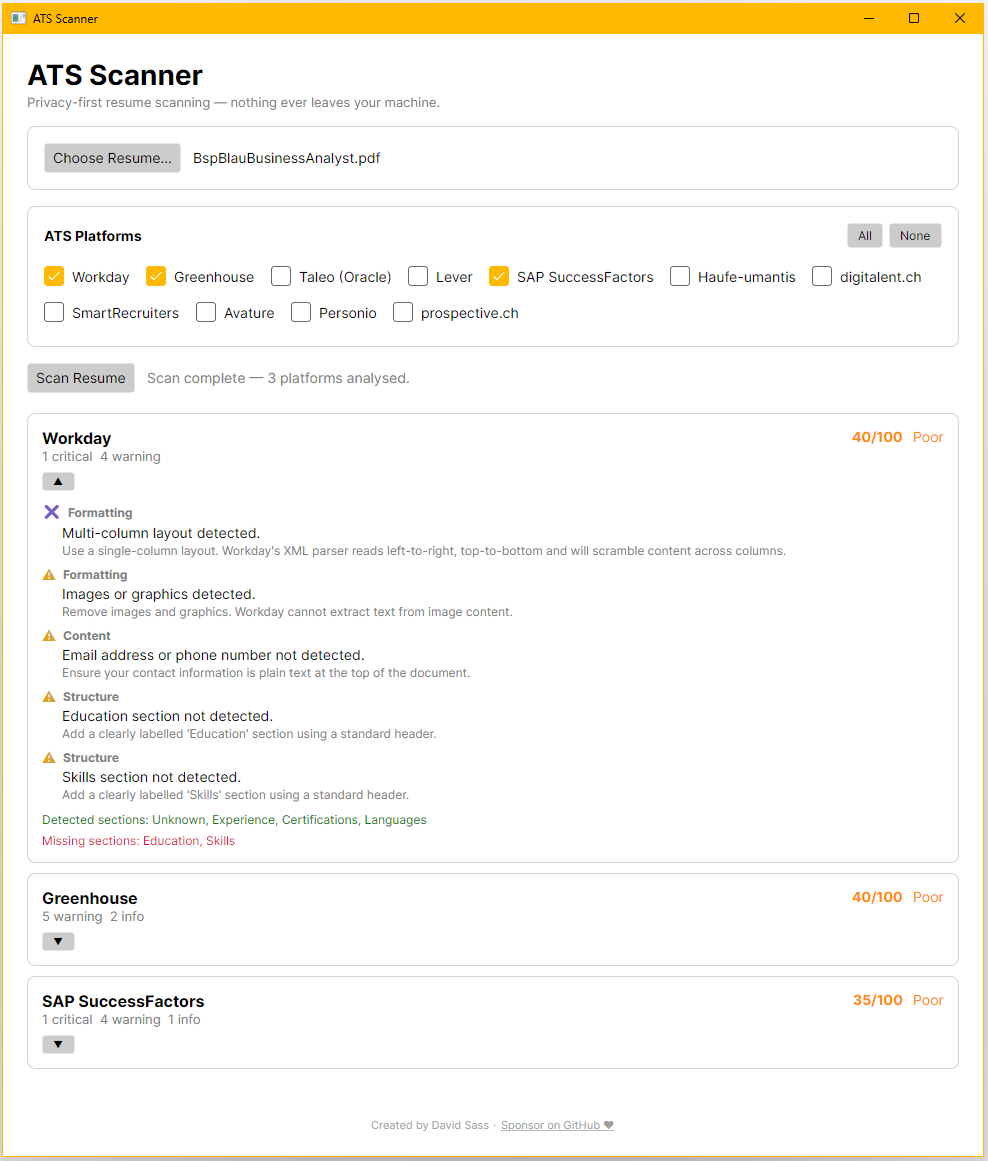Collapse the Workday results card
Image resolution: width=988 pixels, height=1161 pixels.
coord(59,481)
